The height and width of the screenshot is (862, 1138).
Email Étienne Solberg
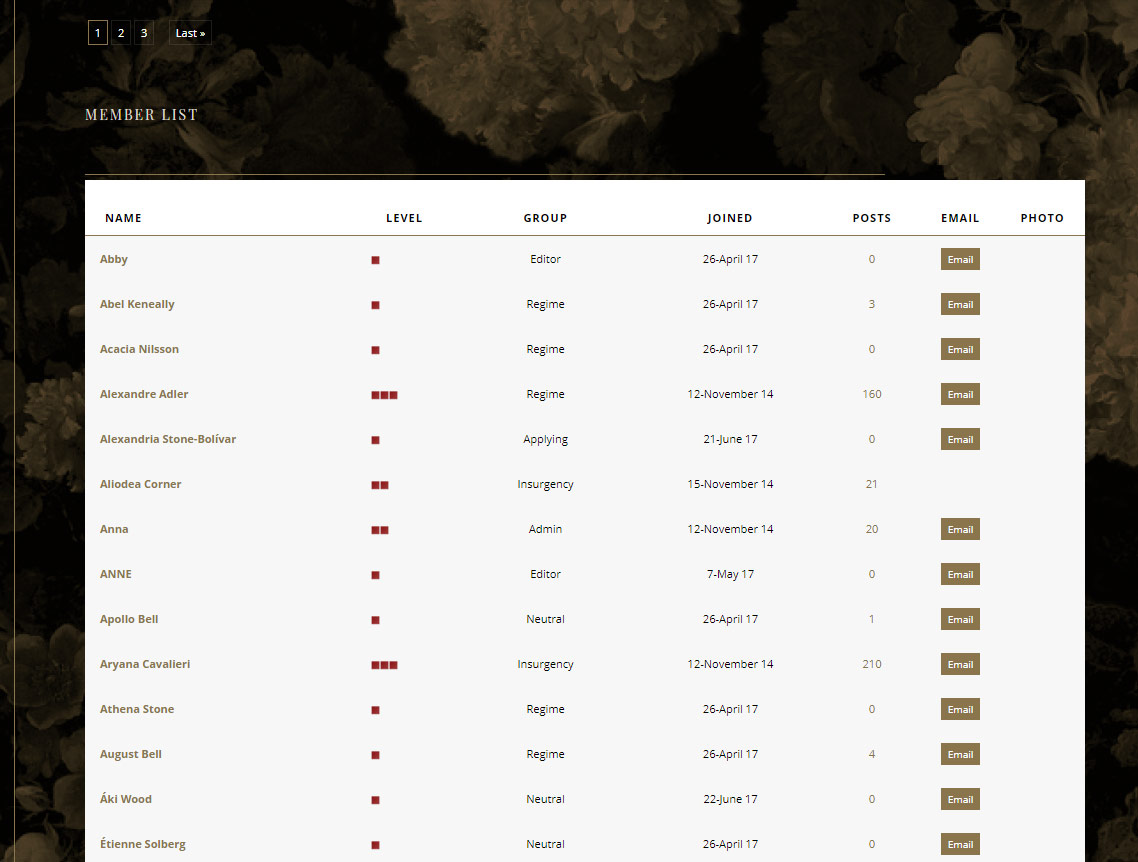960,844
